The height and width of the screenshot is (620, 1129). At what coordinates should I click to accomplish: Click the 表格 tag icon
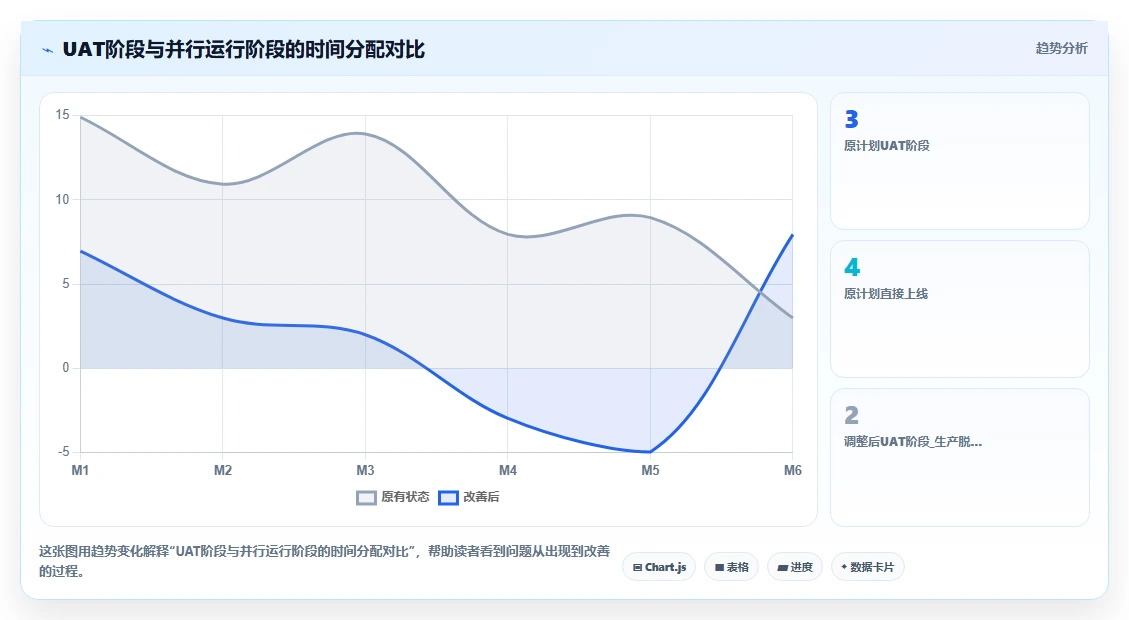click(x=719, y=567)
